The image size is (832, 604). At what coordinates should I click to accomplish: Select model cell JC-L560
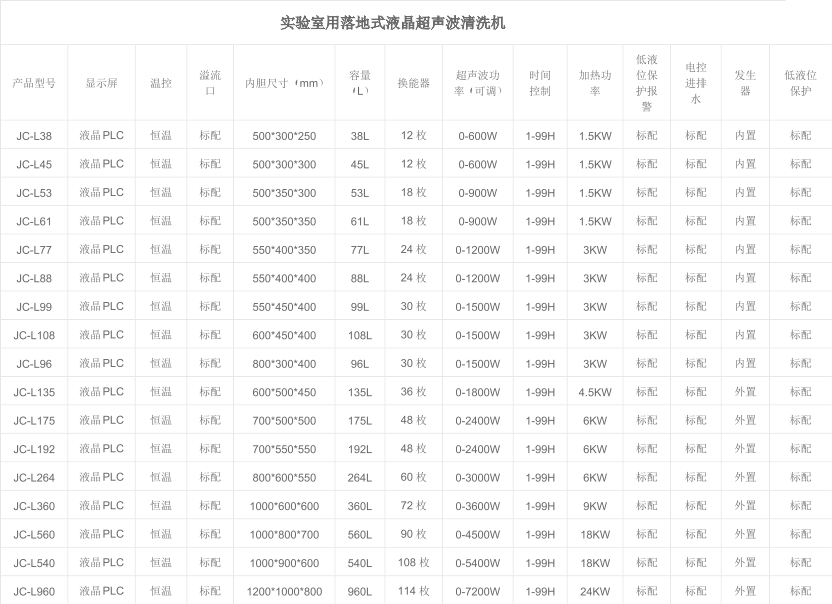tap(34, 534)
